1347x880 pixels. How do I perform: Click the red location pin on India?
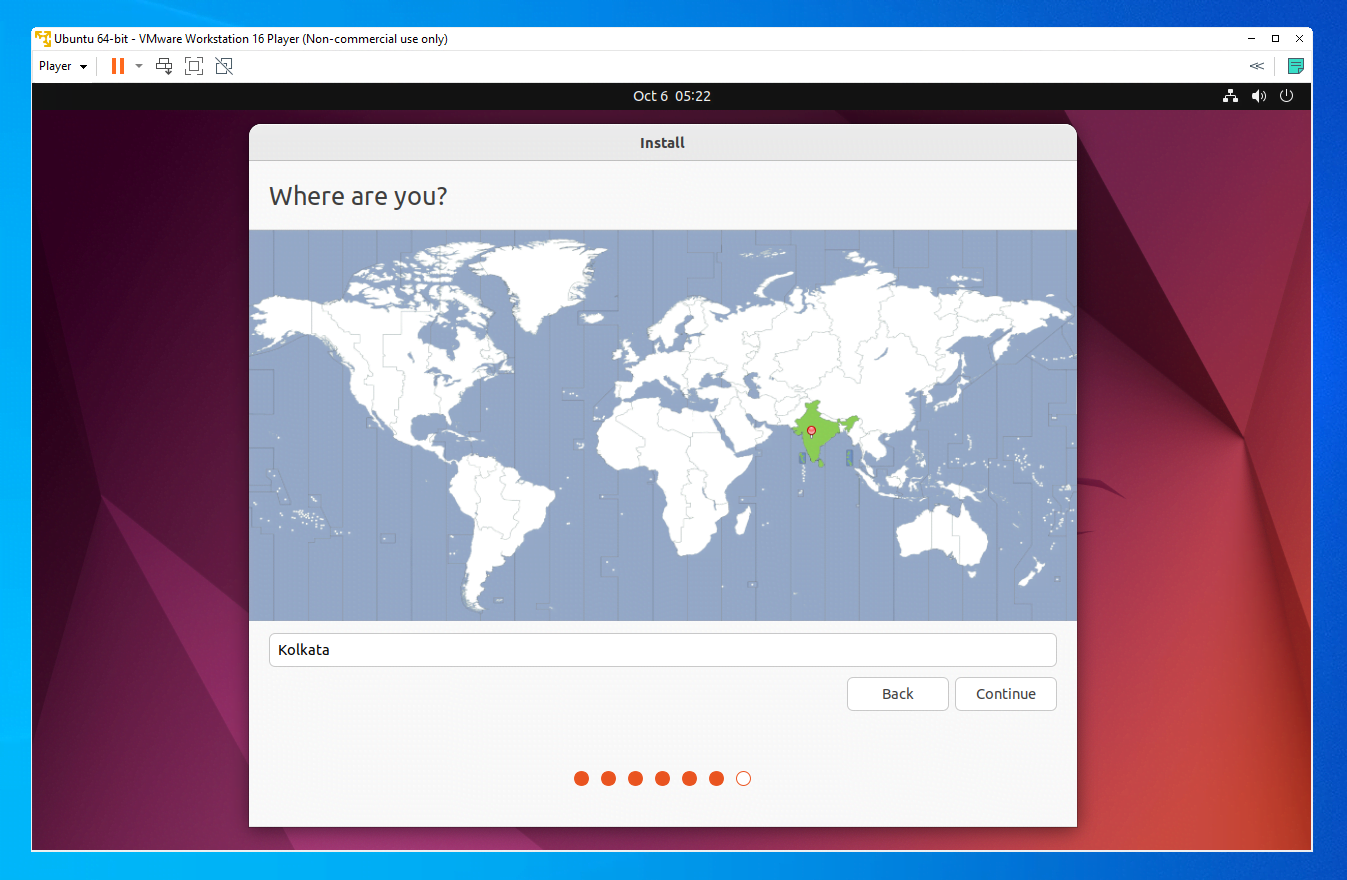[x=810, y=431]
